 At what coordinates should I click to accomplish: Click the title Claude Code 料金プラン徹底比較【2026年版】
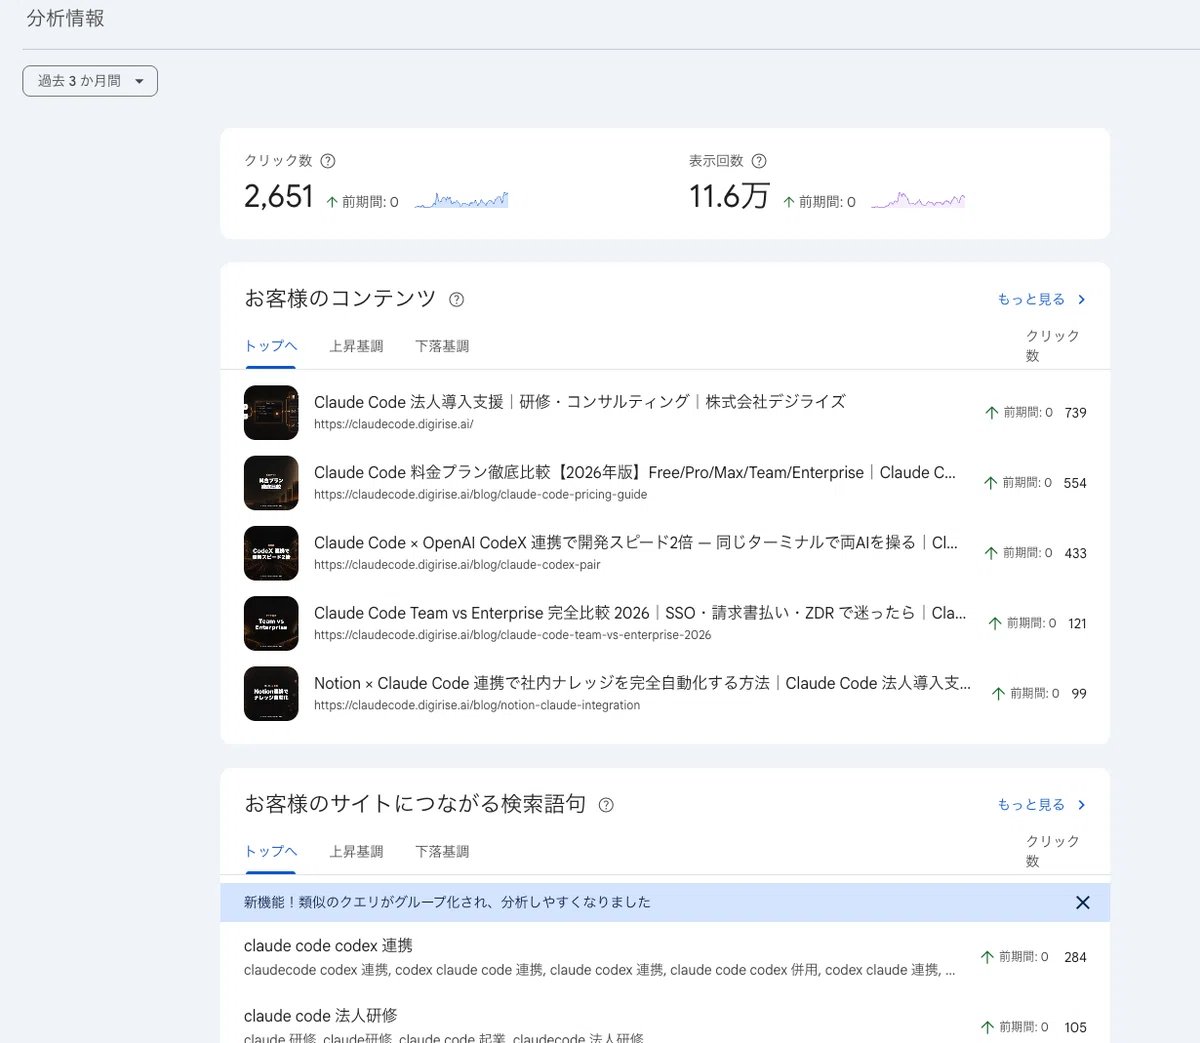635,472
